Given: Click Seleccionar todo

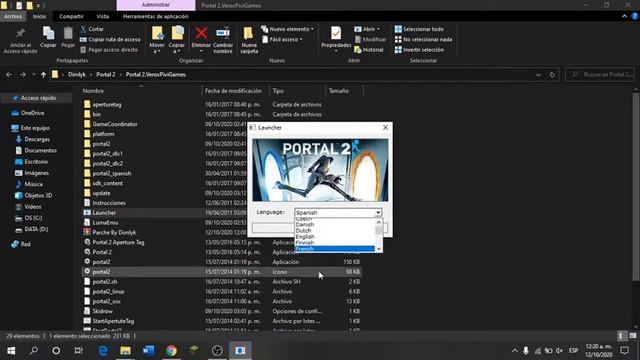Looking at the screenshot, I should [x=419, y=29].
